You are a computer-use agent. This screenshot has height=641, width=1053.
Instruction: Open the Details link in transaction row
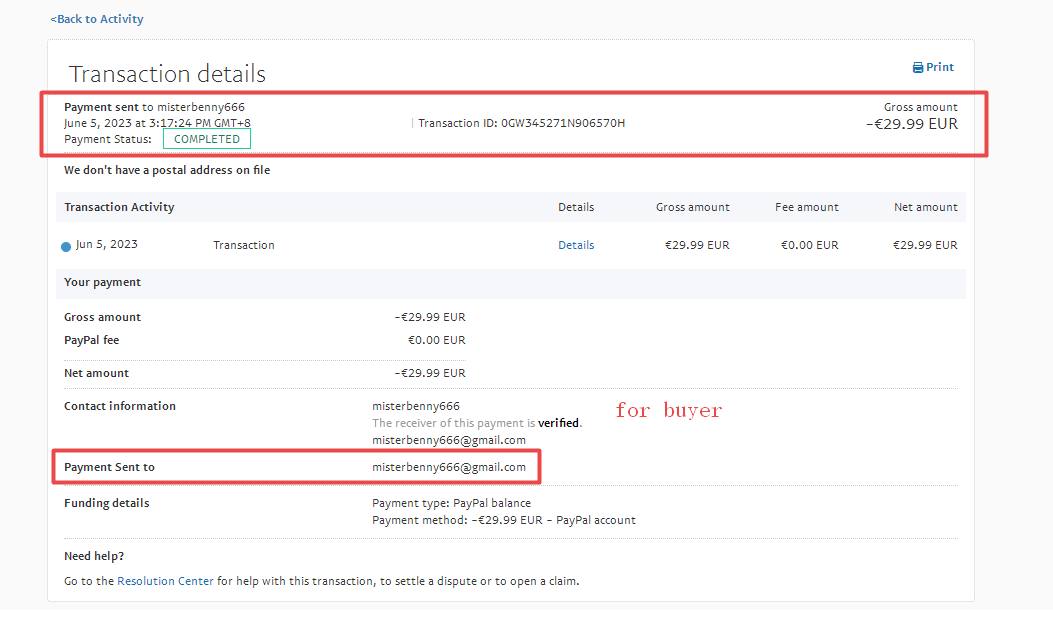tap(576, 245)
